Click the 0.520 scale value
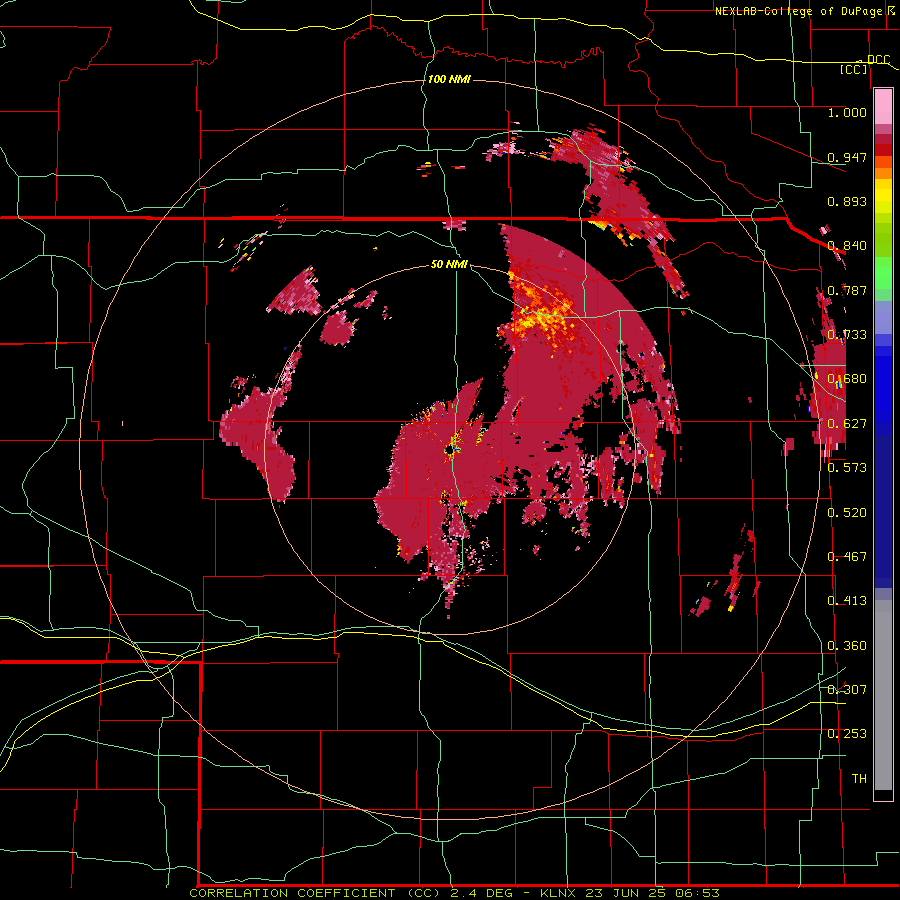Viewport: 900px width, 900px height. [847, 513]
